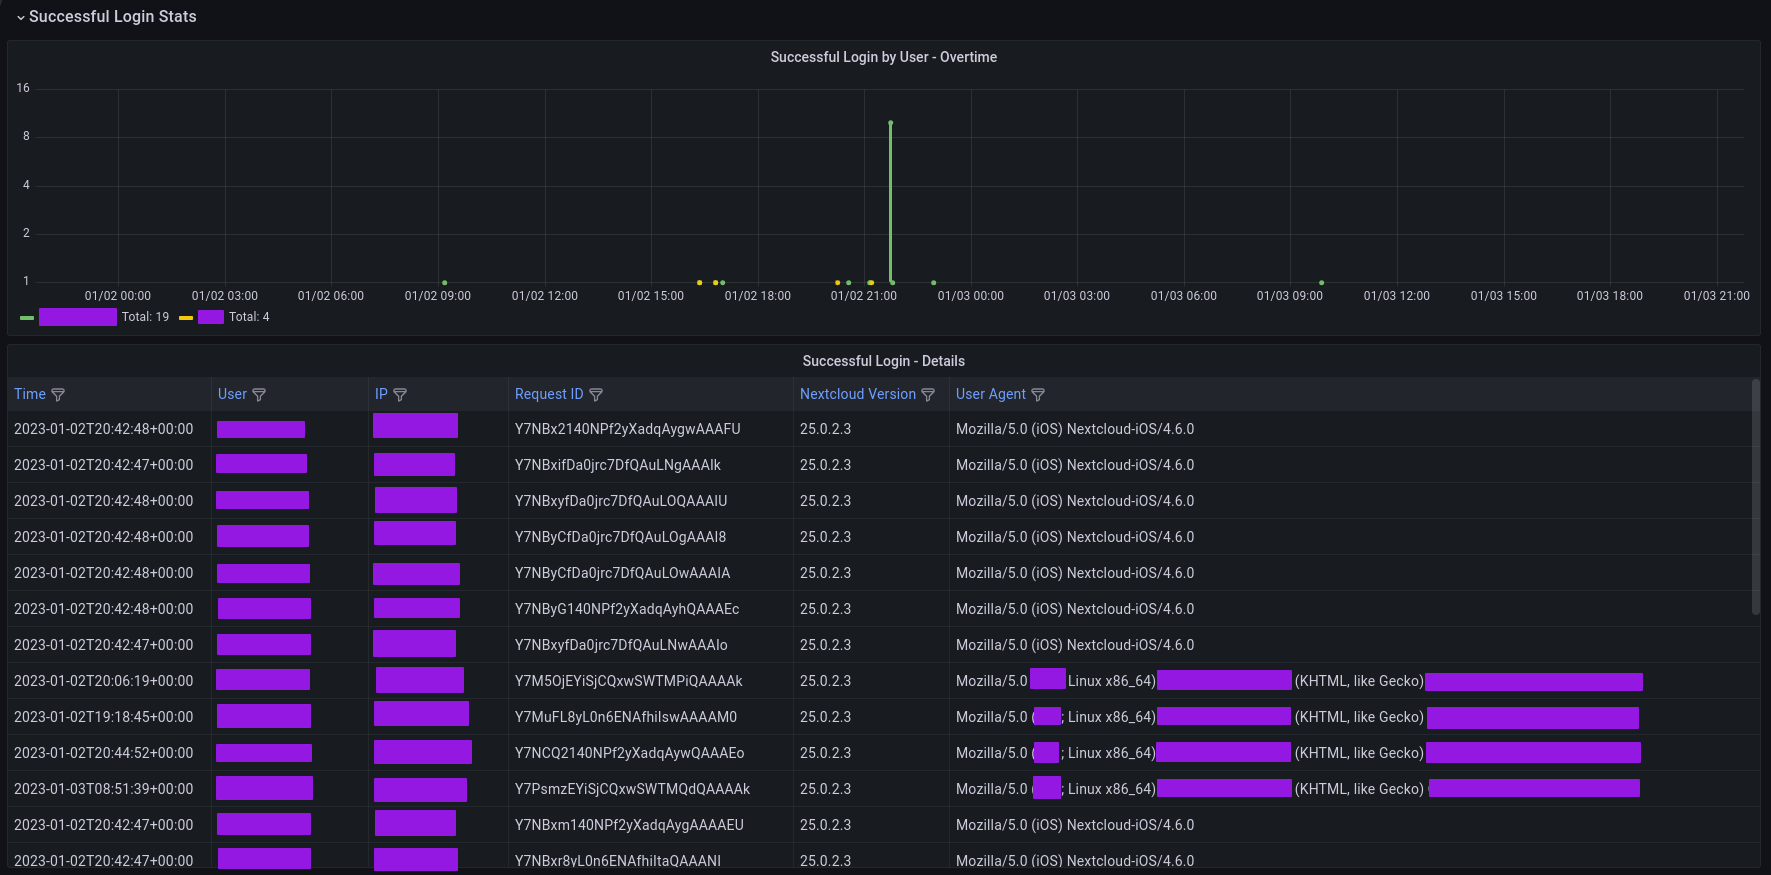The width and height of the screenshot is (1771, 875).
Task: Sort table by Request ID header
Action: [x=548, y=394]
